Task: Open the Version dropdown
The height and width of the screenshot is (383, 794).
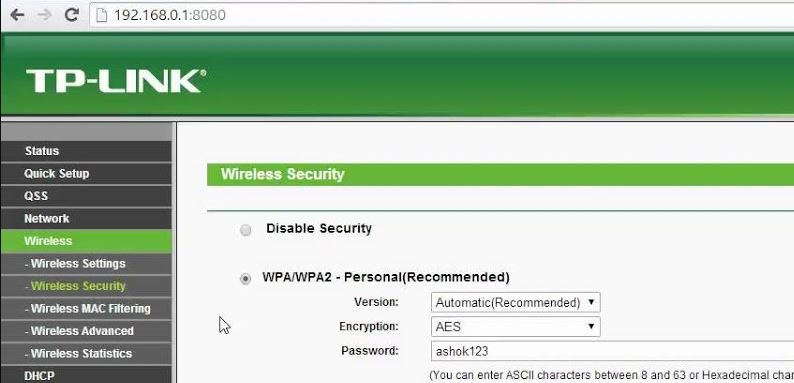Action: (515, 302)
